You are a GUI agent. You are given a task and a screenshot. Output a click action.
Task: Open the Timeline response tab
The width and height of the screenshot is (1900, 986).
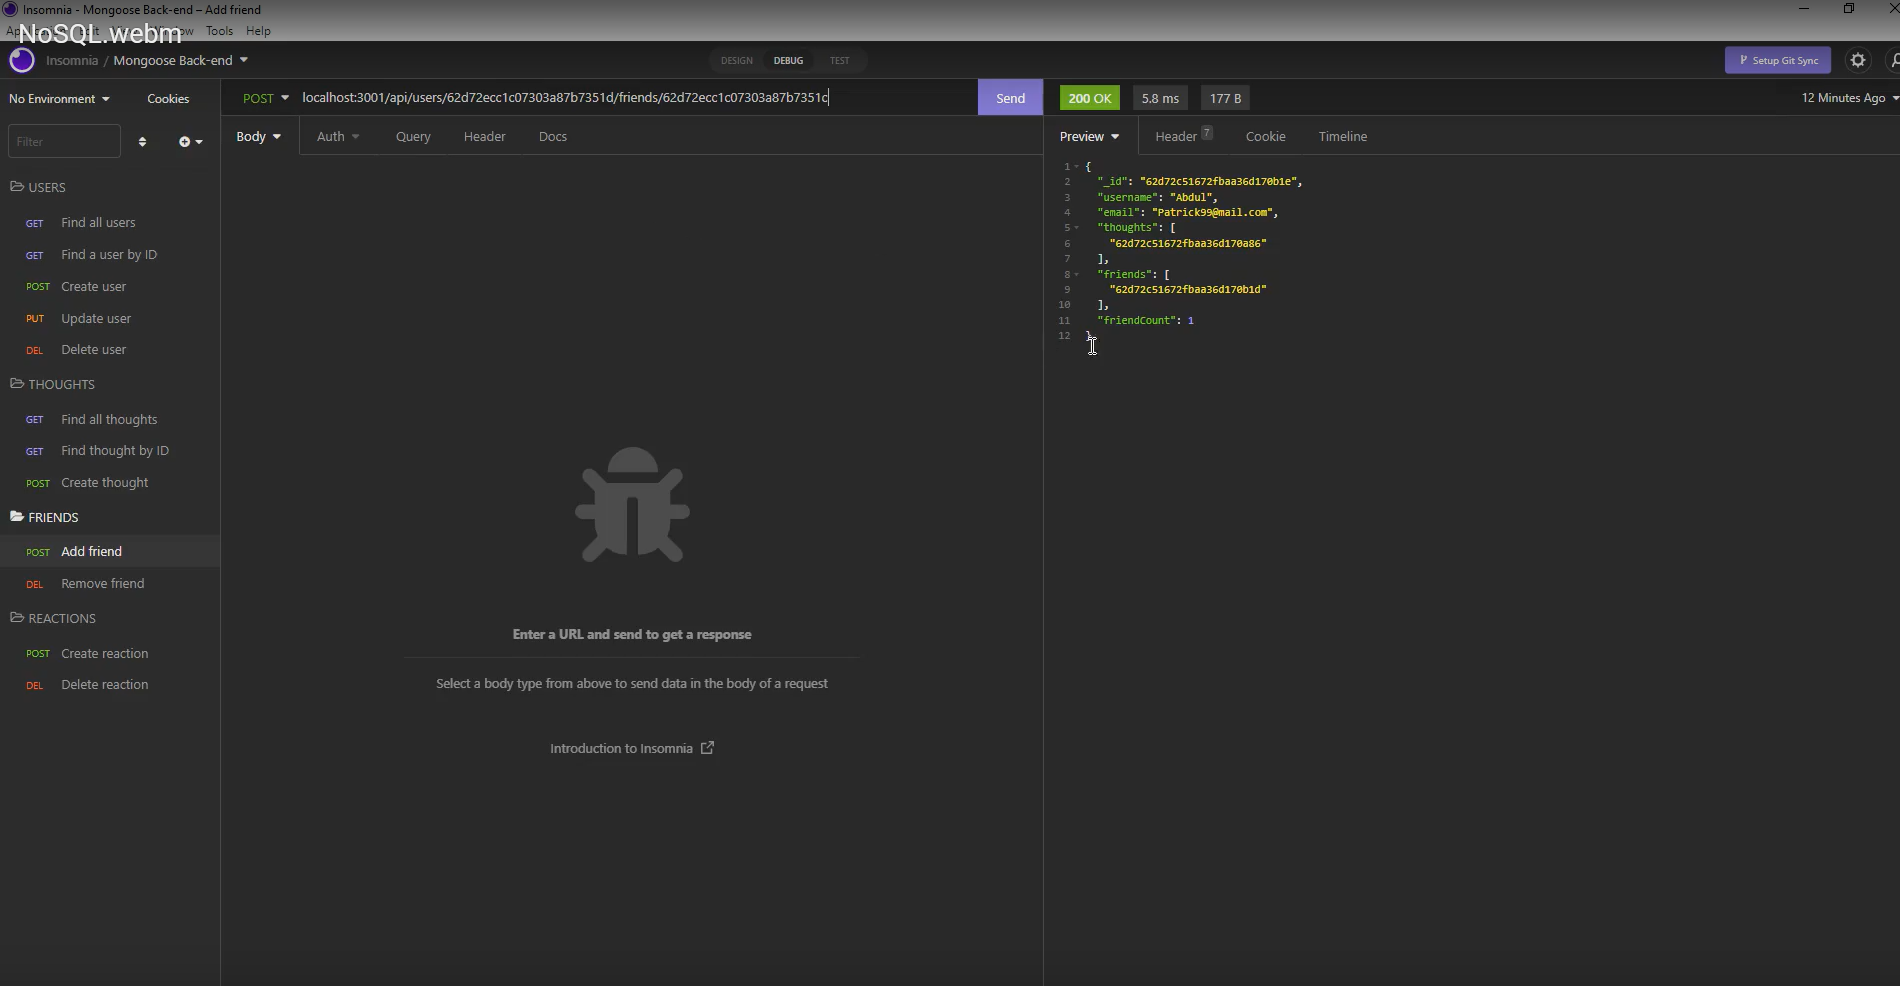1342,136
